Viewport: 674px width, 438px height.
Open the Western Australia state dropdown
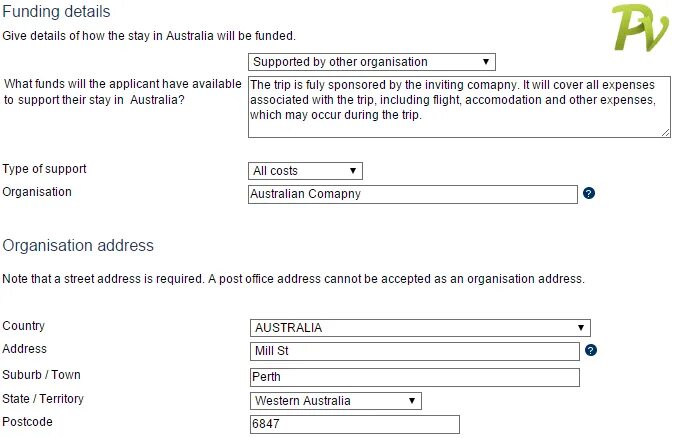pyautogui.click(x=336, y=401)
